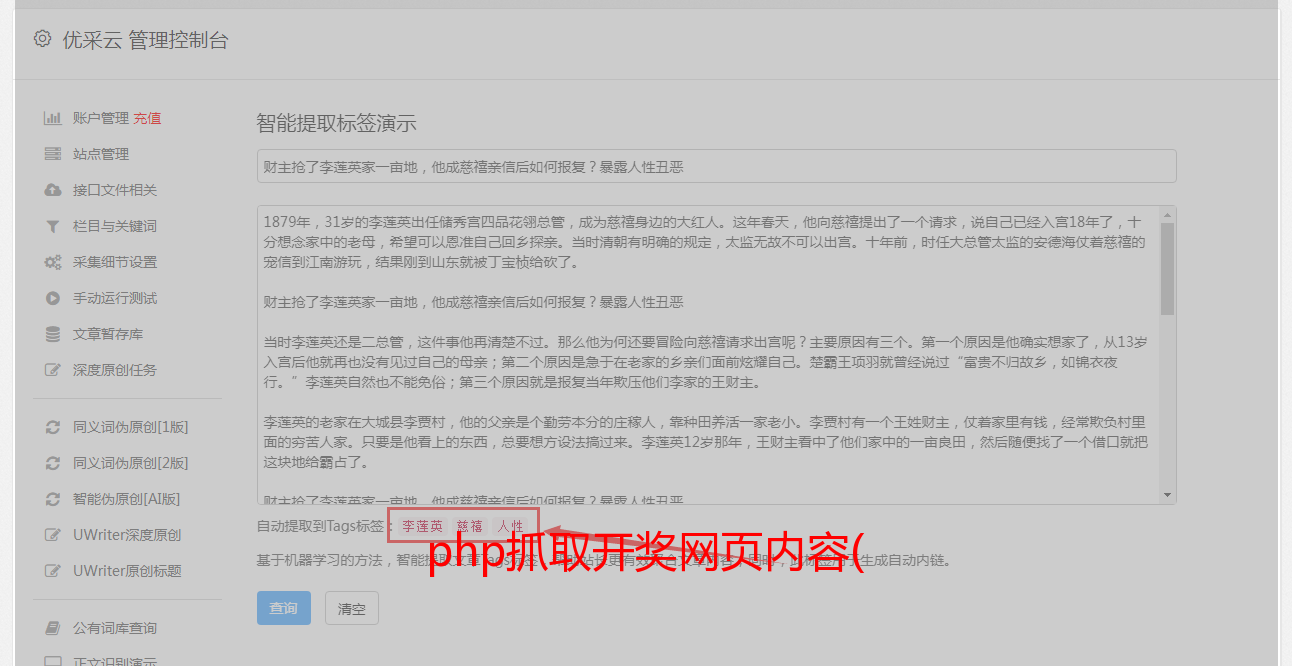Click the scroll-up arrow of the text area
1292x666 pixels.
tap(1167, 215)
